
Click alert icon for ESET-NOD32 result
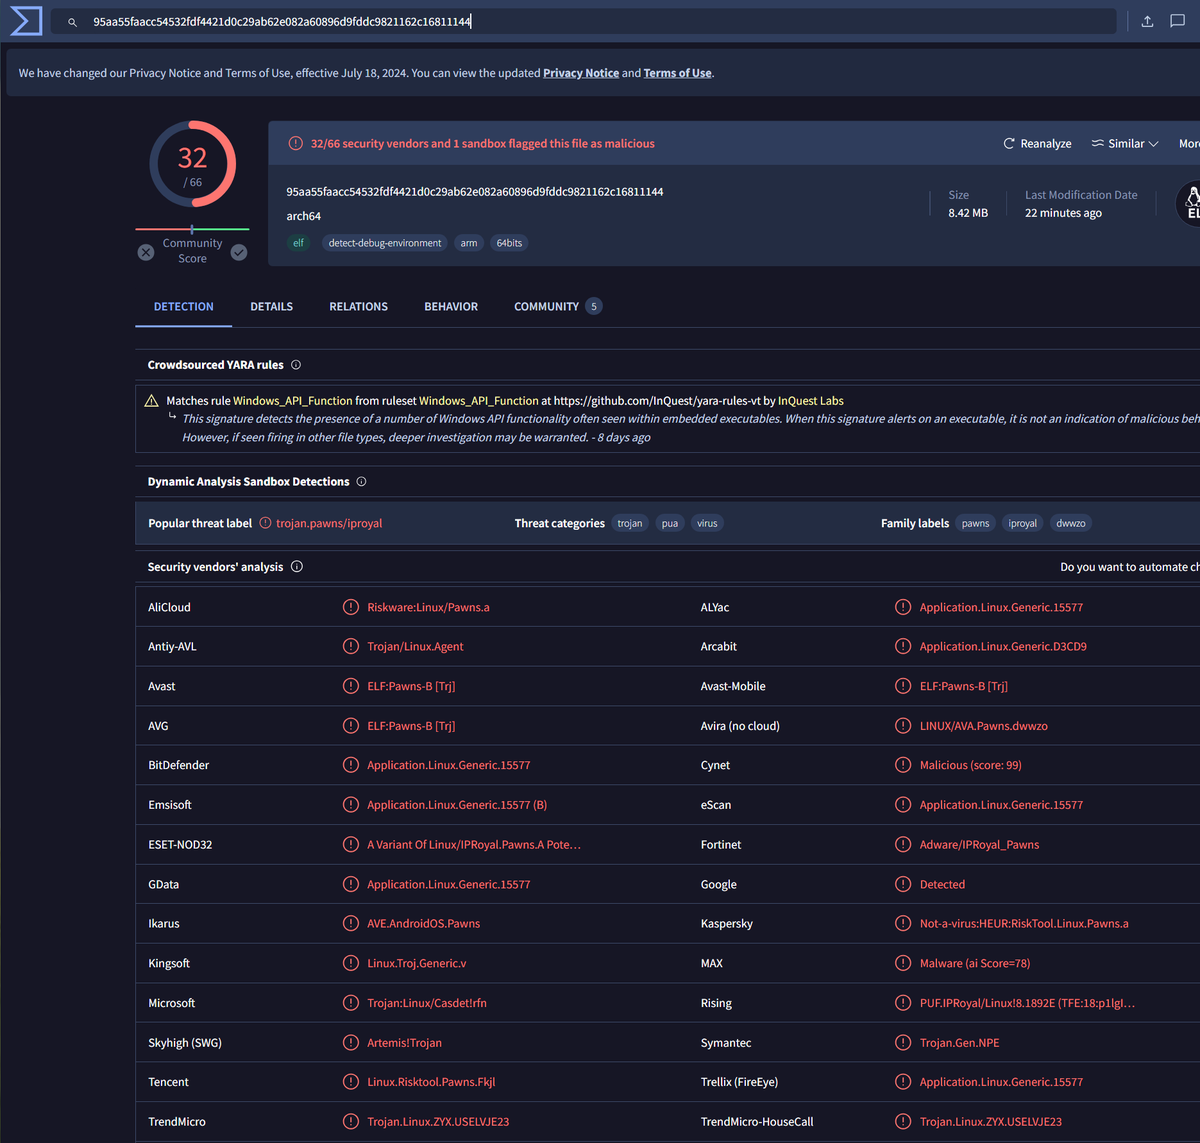coord(351,845)
